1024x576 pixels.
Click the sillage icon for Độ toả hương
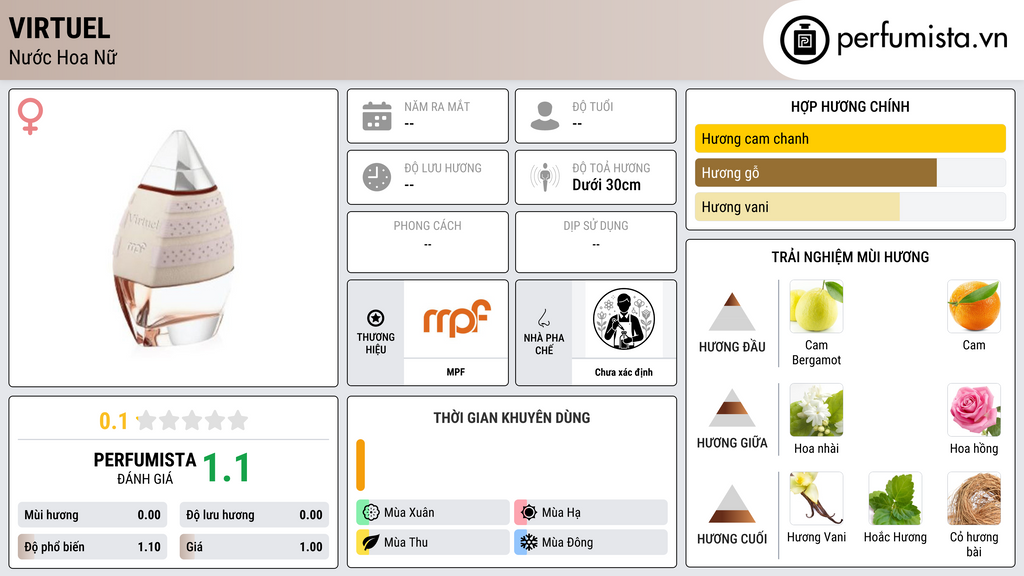[x=545, y=177]
